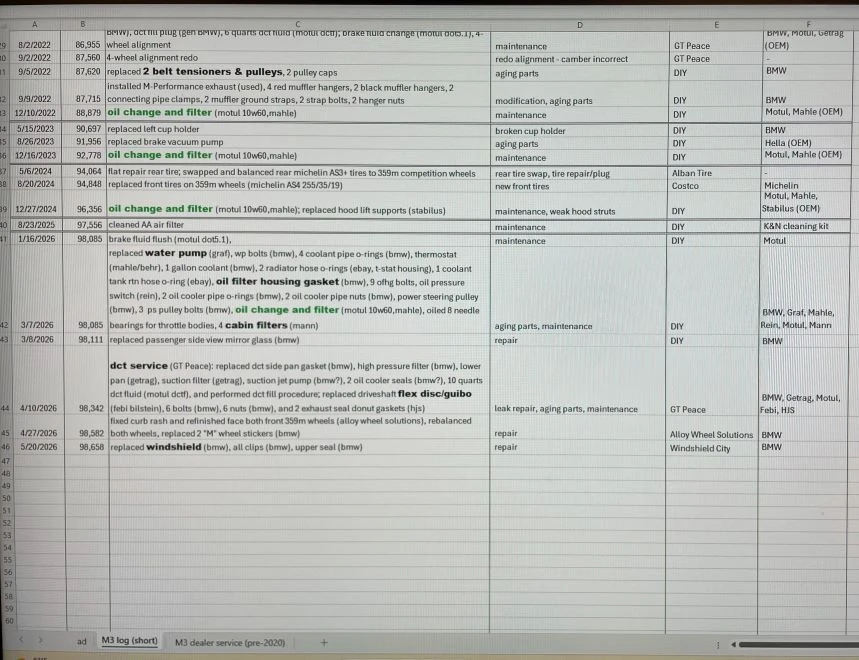The image size is (859, 660).
Task: Select cell 'rear tire swap, tire repair/plug'
Action: (x=580, y=174)
